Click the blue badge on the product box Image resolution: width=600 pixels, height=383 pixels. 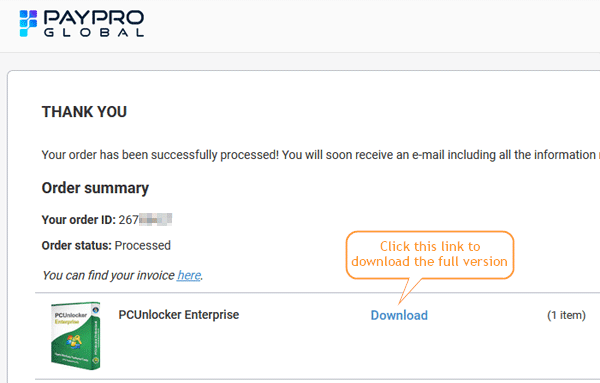[x=96, y=310]
